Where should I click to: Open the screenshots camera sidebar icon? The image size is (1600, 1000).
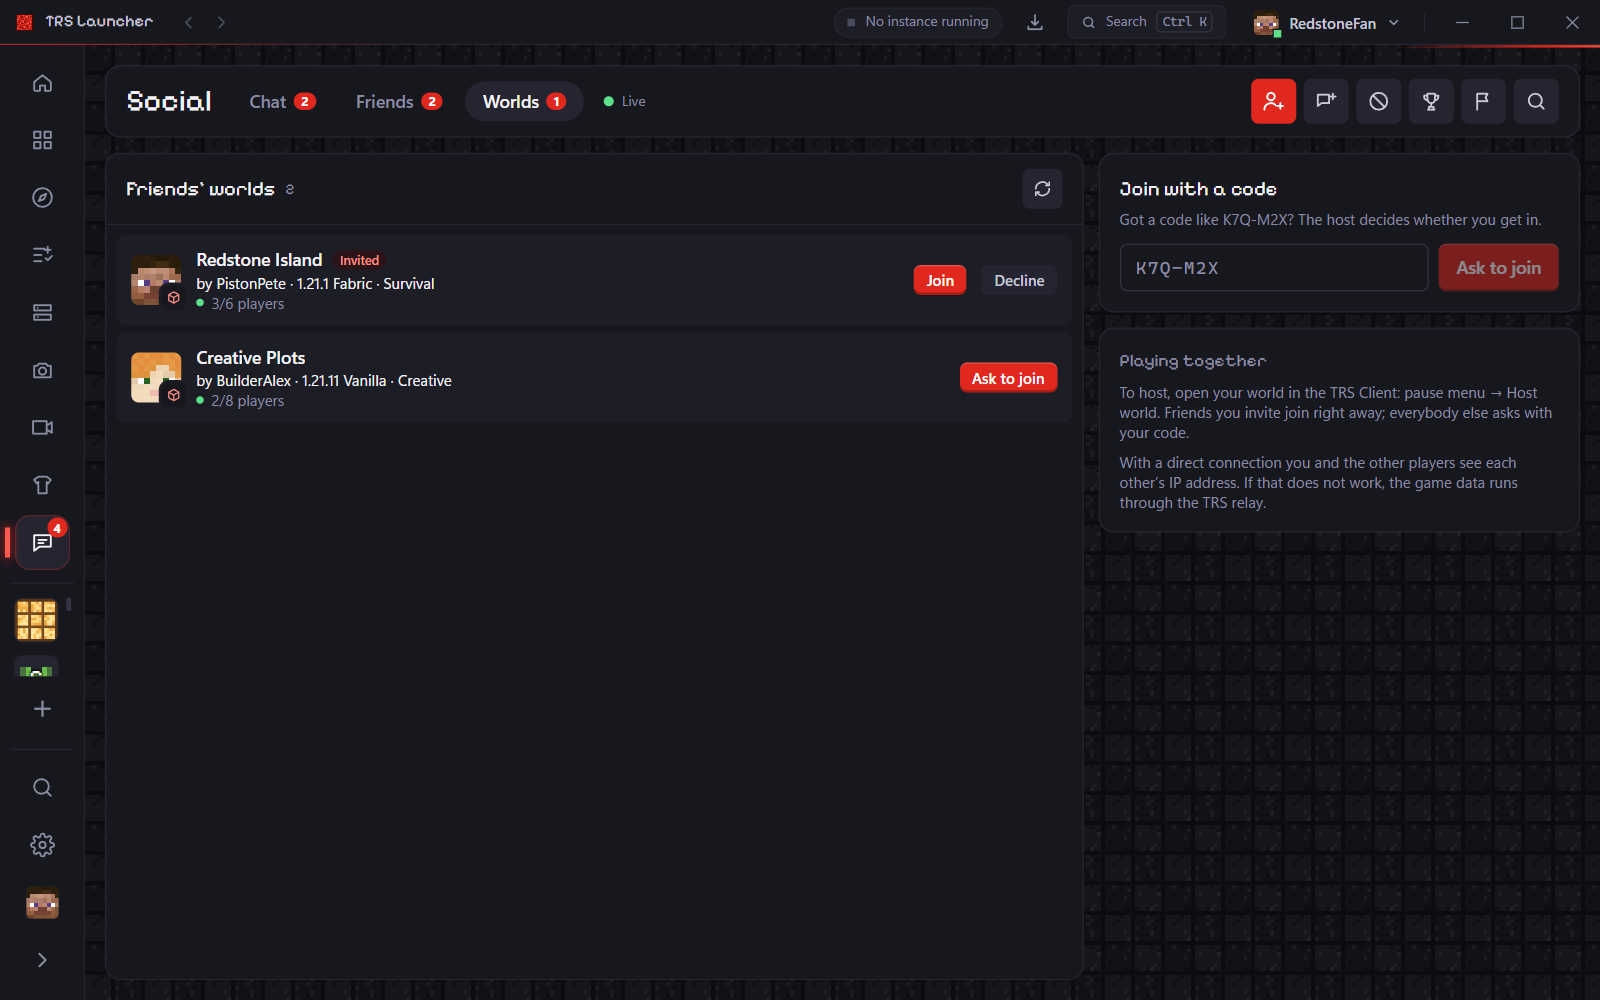coord(42,370)
